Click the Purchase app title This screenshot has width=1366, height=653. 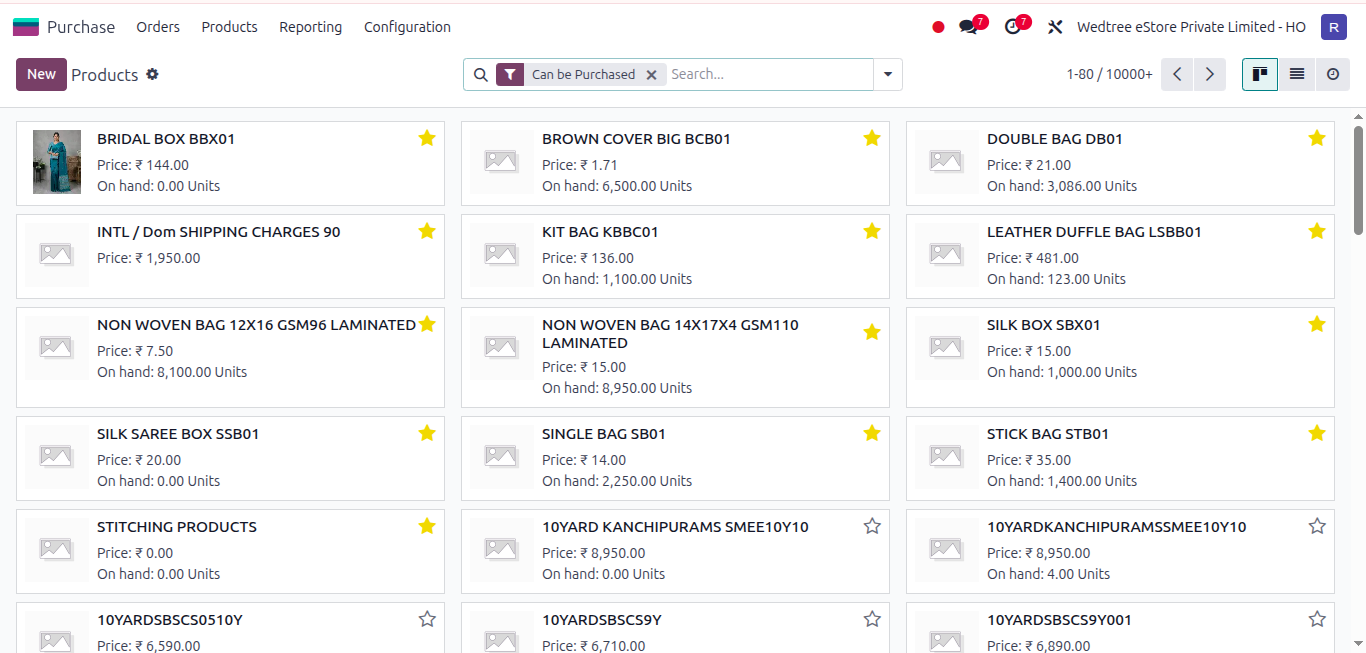tap(81, 27)
